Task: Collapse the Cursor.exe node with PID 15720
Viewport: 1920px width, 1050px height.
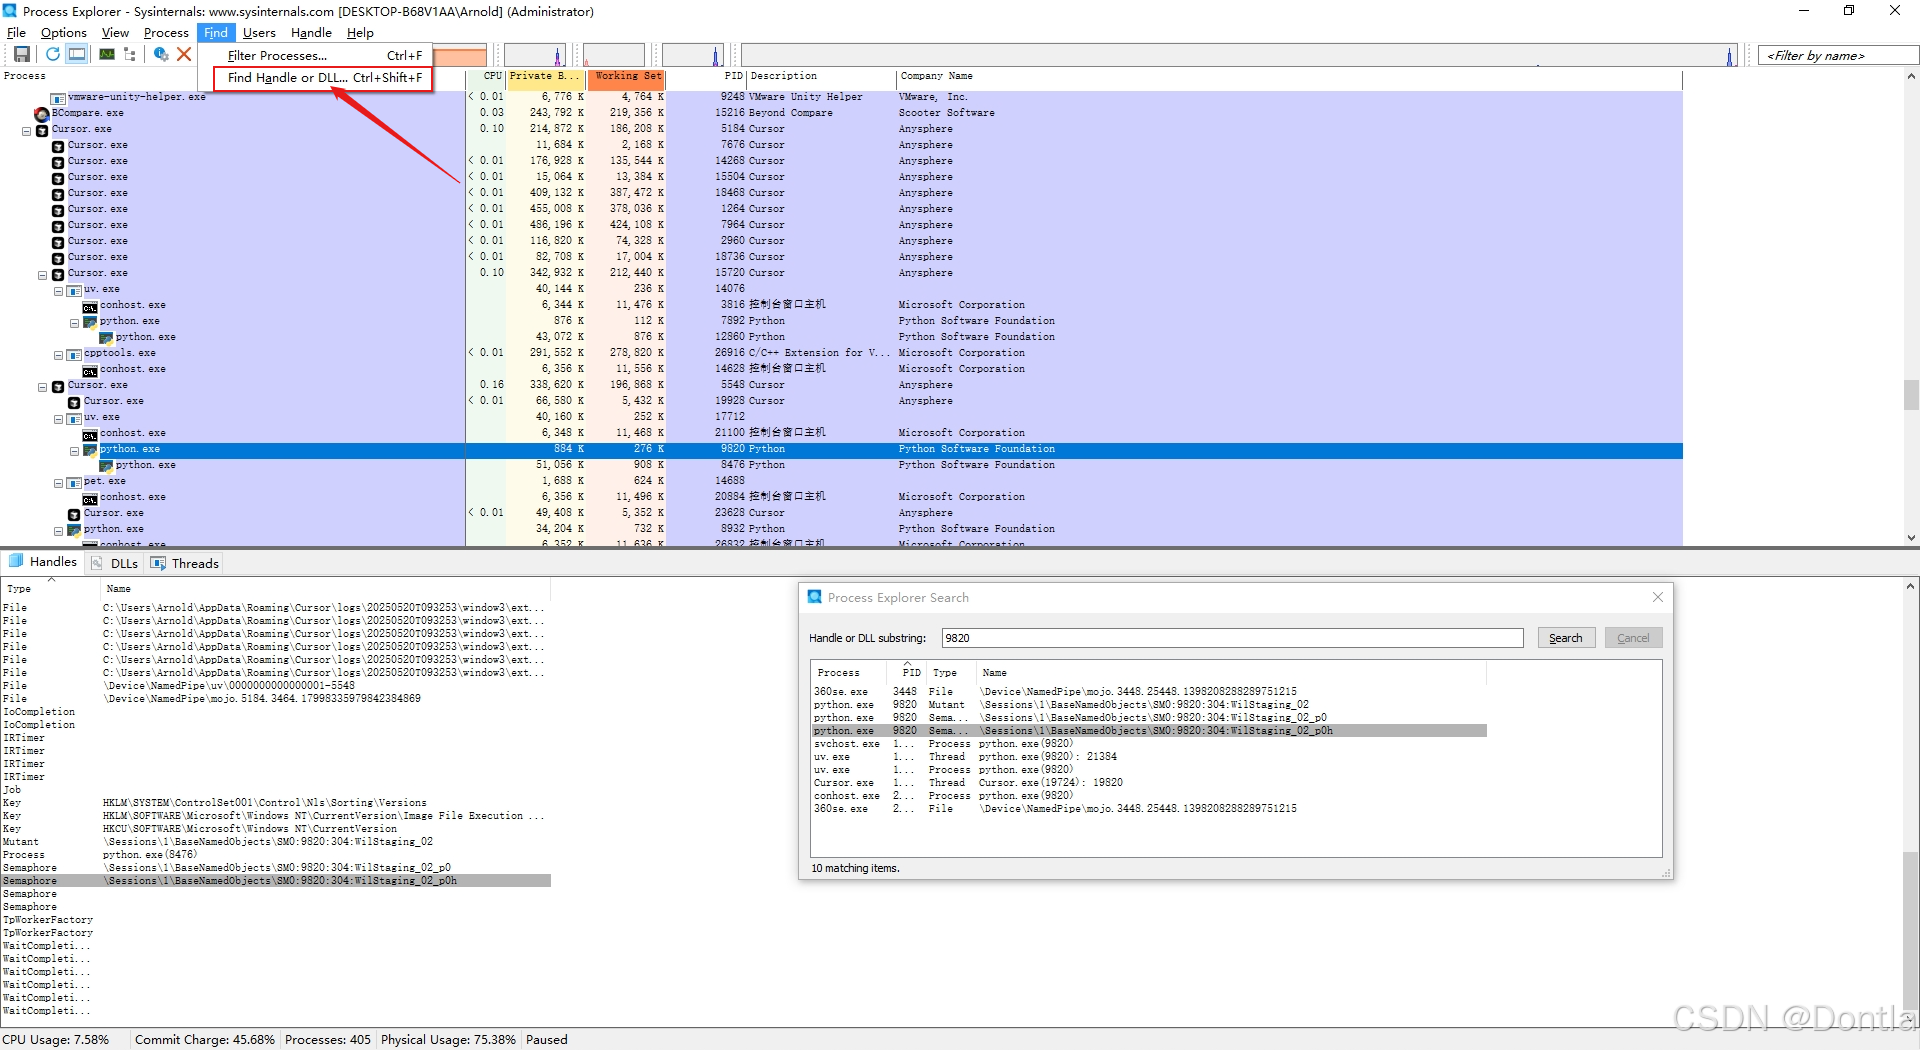Action: tap(43, 275)
